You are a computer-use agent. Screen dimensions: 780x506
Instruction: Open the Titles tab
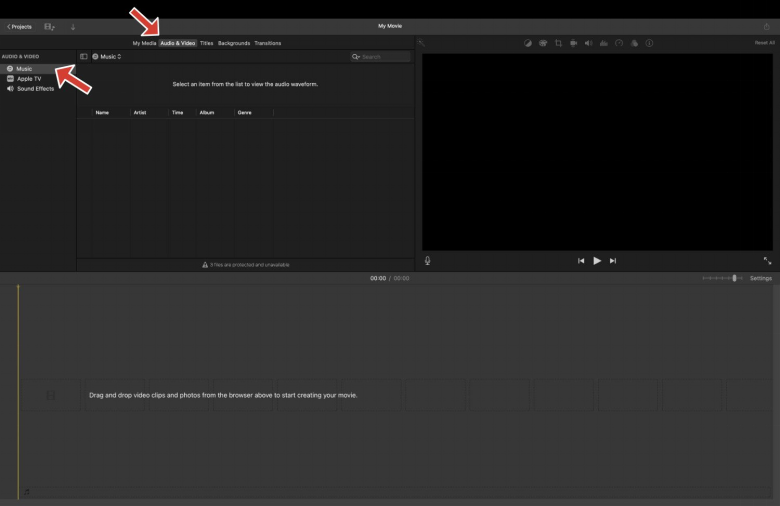(206, 43)
